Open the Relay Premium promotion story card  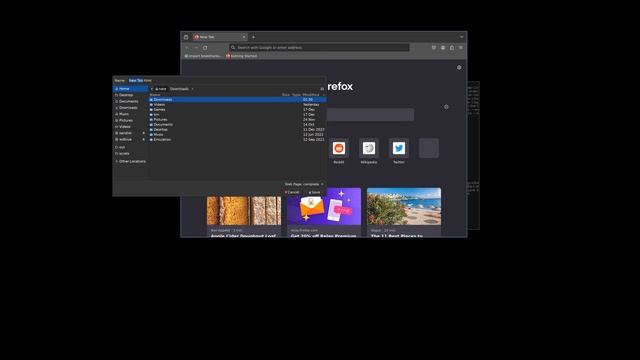pyautogui.click(x=324, y=213)
